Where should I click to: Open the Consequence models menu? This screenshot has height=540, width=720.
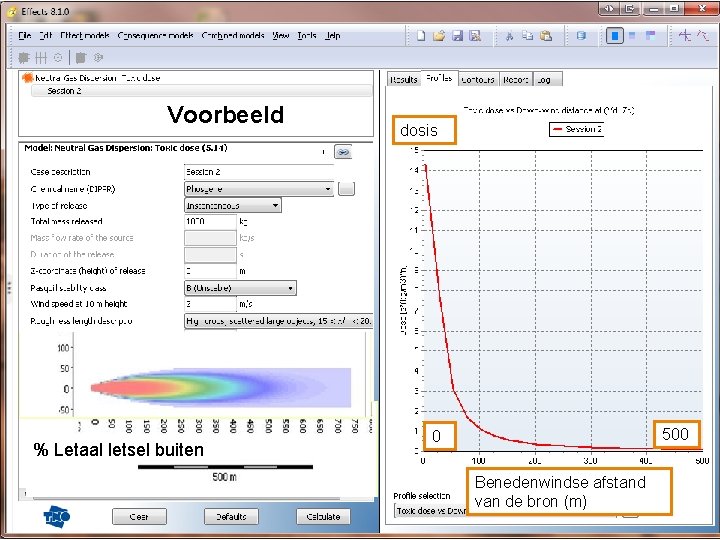point(155,36)
